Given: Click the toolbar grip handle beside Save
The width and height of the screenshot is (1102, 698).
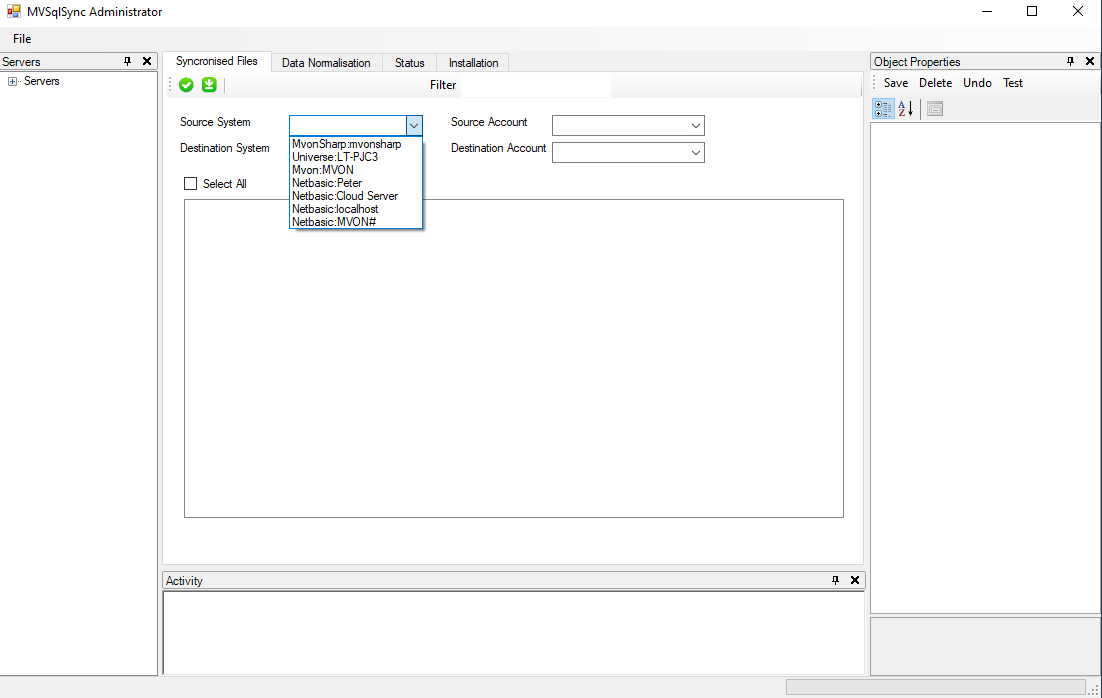Looking at the screenshot, I should click(x=874, y=83).
